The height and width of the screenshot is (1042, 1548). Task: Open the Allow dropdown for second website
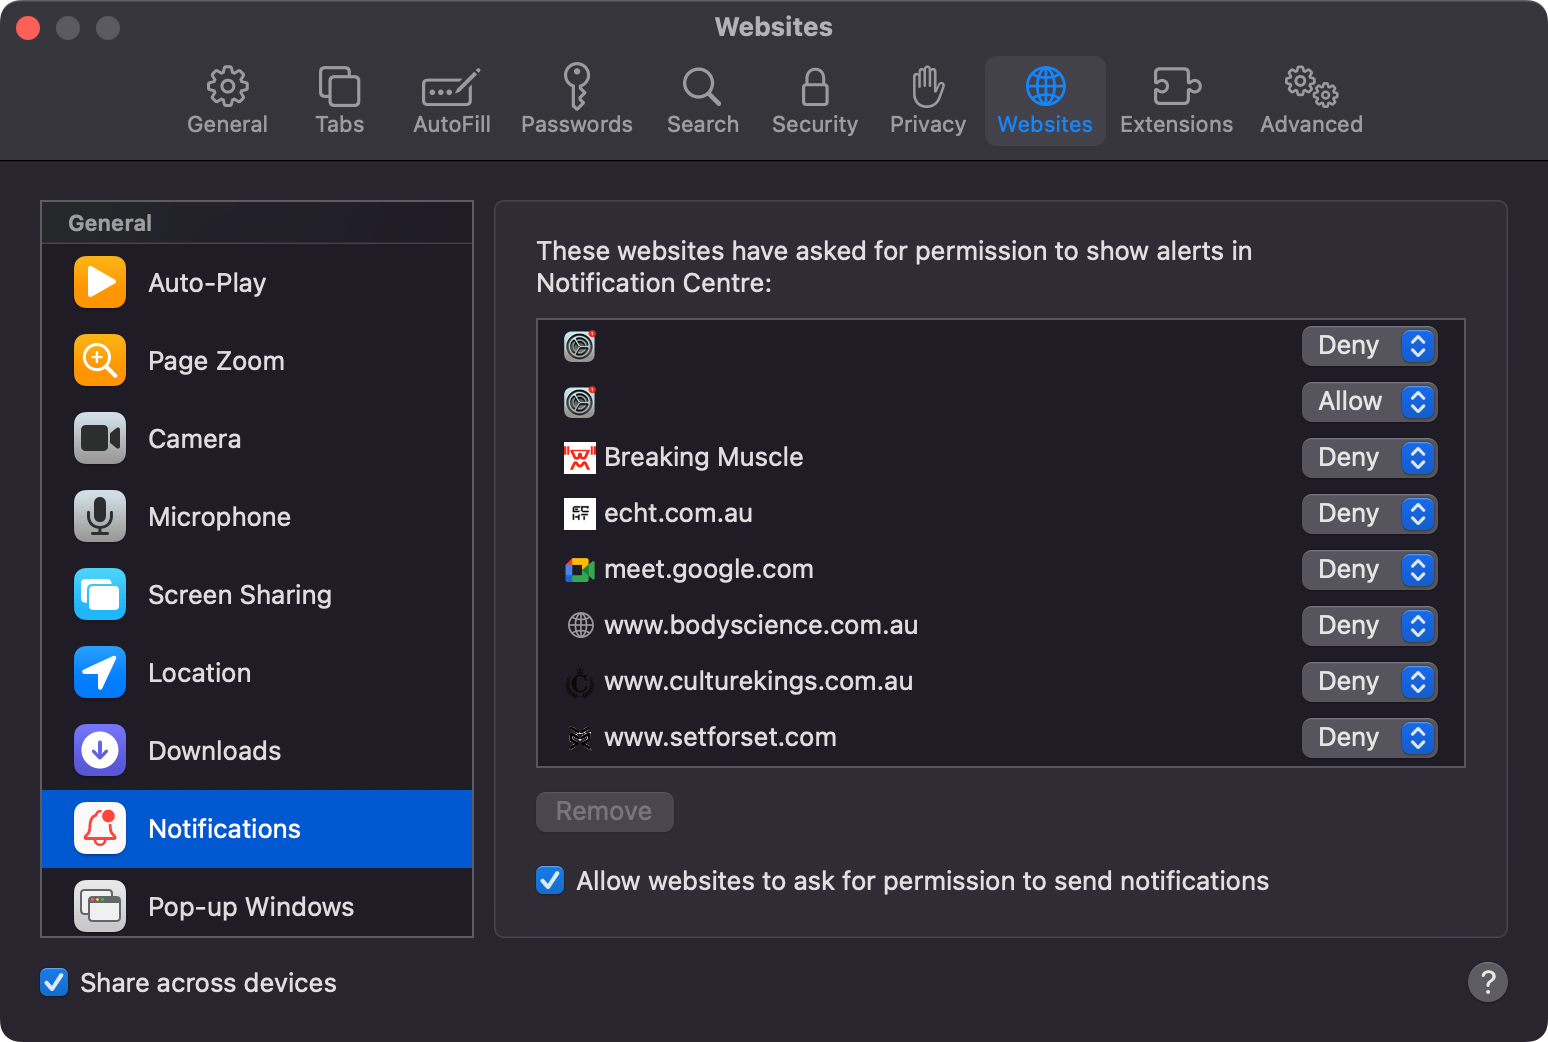[1369, 402]
